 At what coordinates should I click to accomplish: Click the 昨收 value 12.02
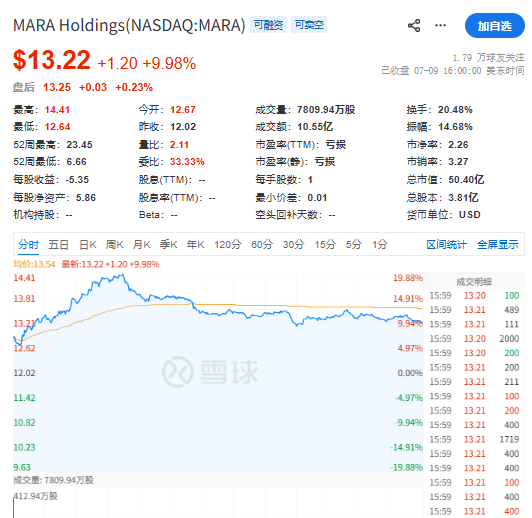[183, 127]
